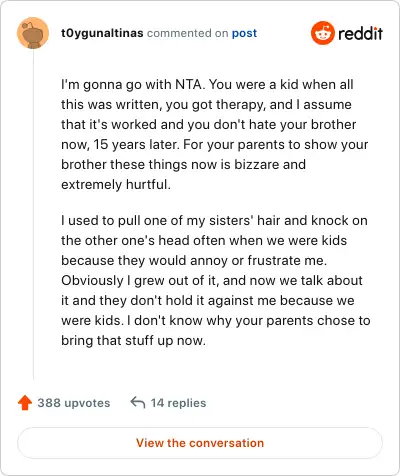This screenshot has height=476, width=400.
Task: Click the 'I used to pull one' line
Action: tap(214, 221)
